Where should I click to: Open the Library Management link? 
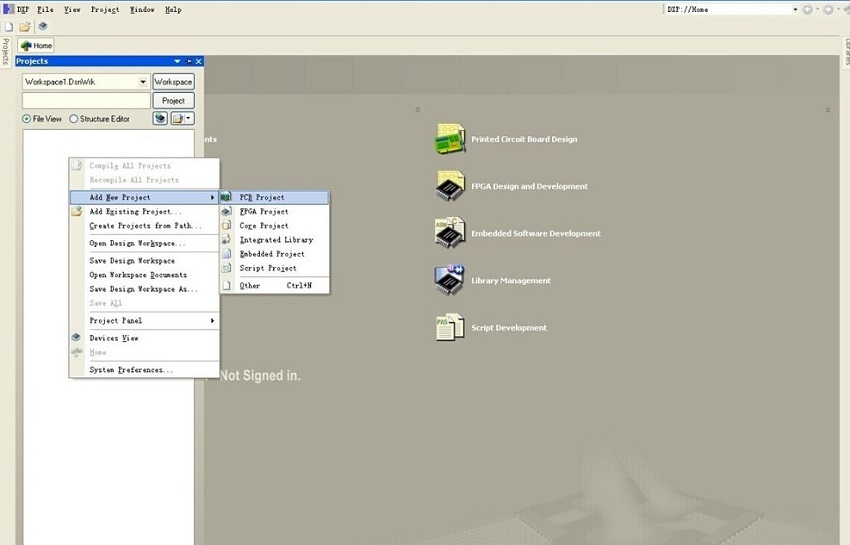[511, 280]
